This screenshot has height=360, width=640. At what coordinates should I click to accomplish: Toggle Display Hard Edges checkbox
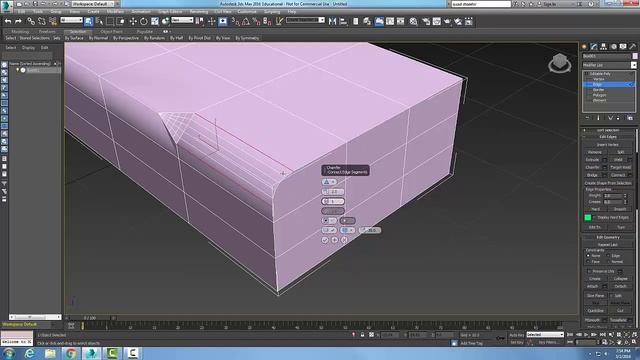[x=595, y=218]
